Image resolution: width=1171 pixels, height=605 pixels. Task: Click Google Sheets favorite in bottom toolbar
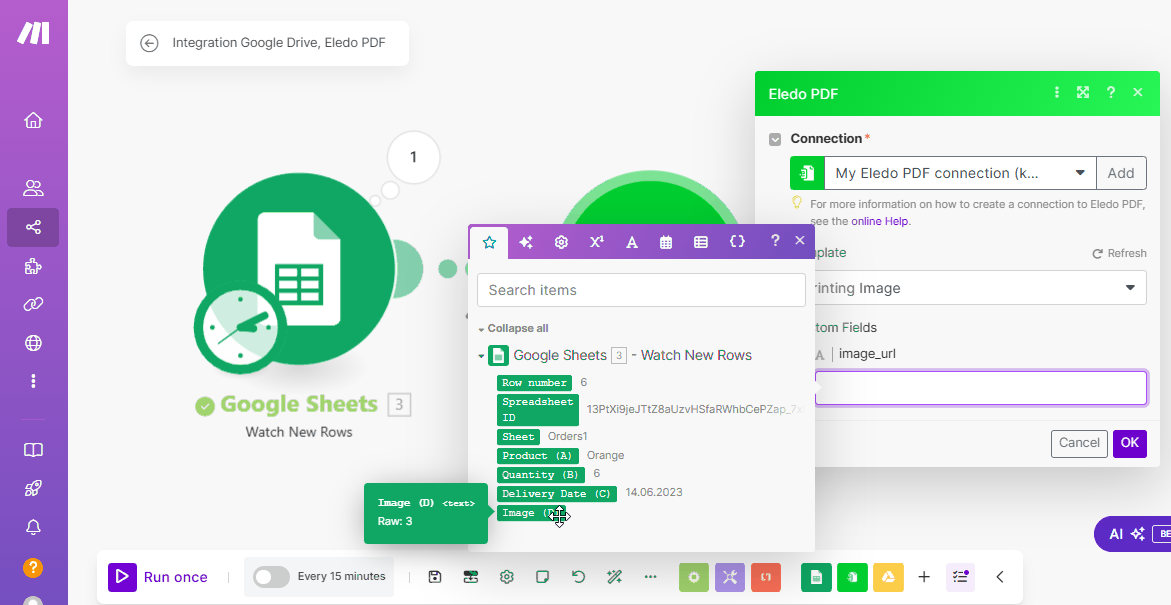pos(816,577)
